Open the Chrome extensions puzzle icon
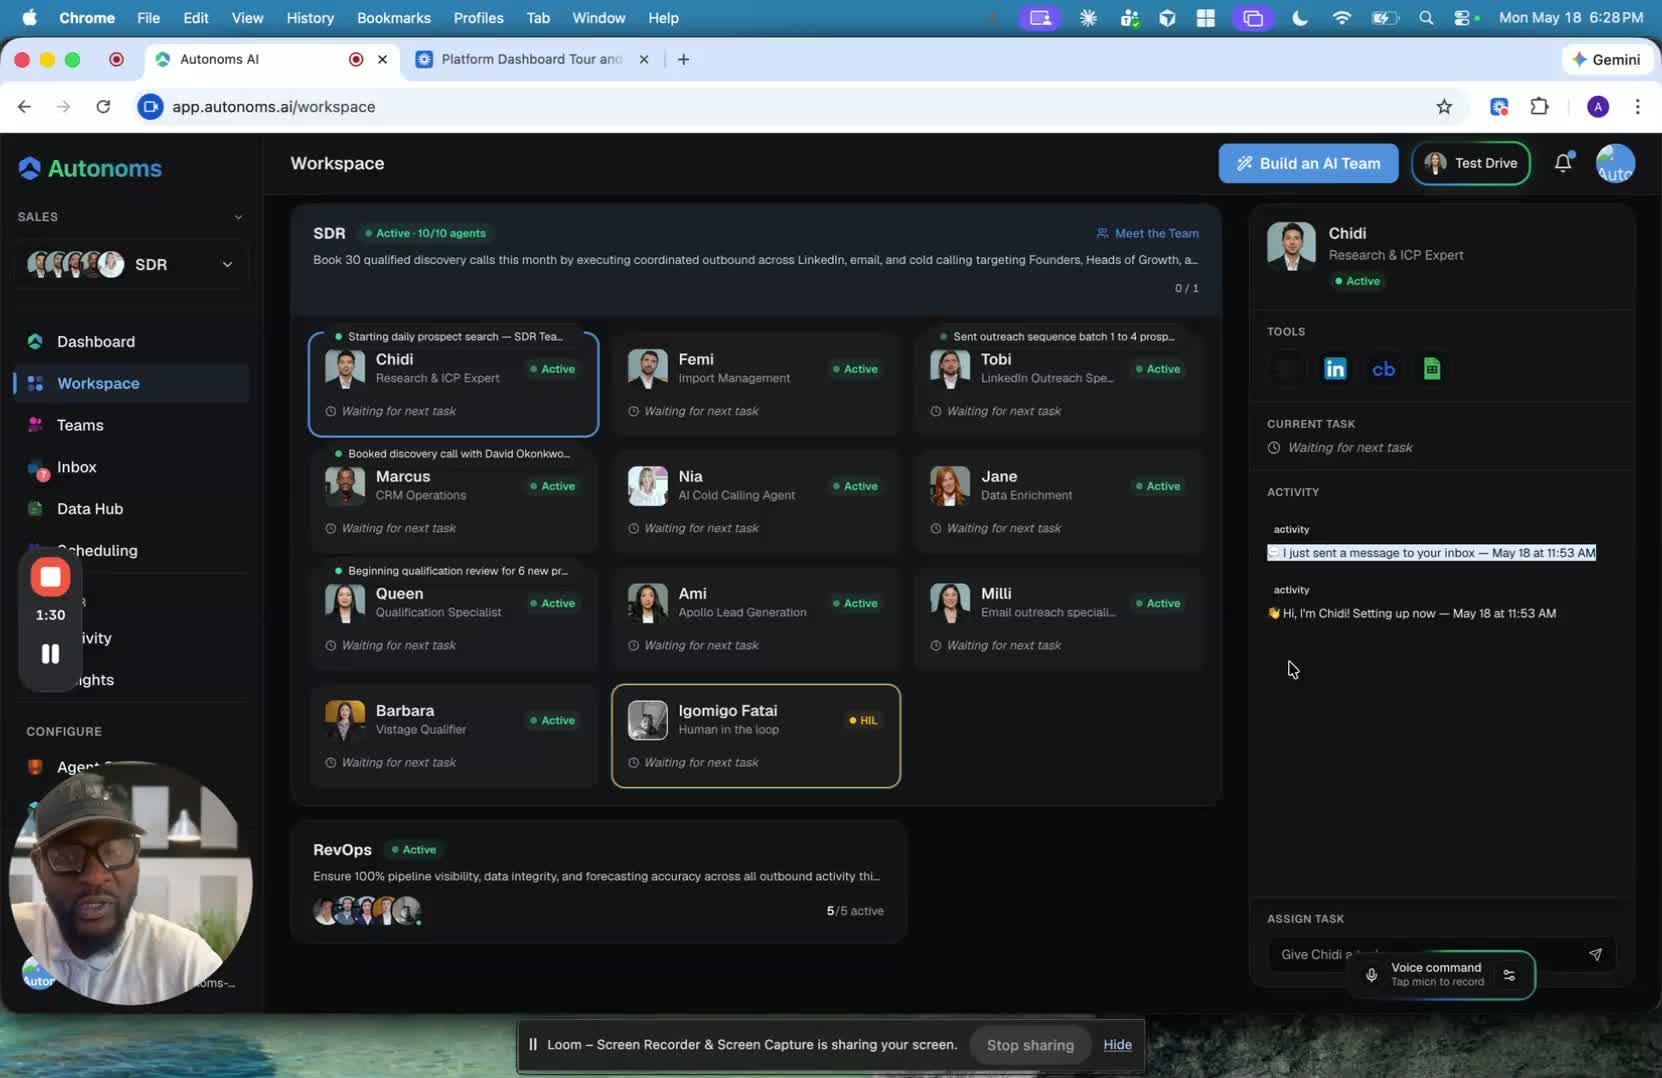 pos(1539,107)
